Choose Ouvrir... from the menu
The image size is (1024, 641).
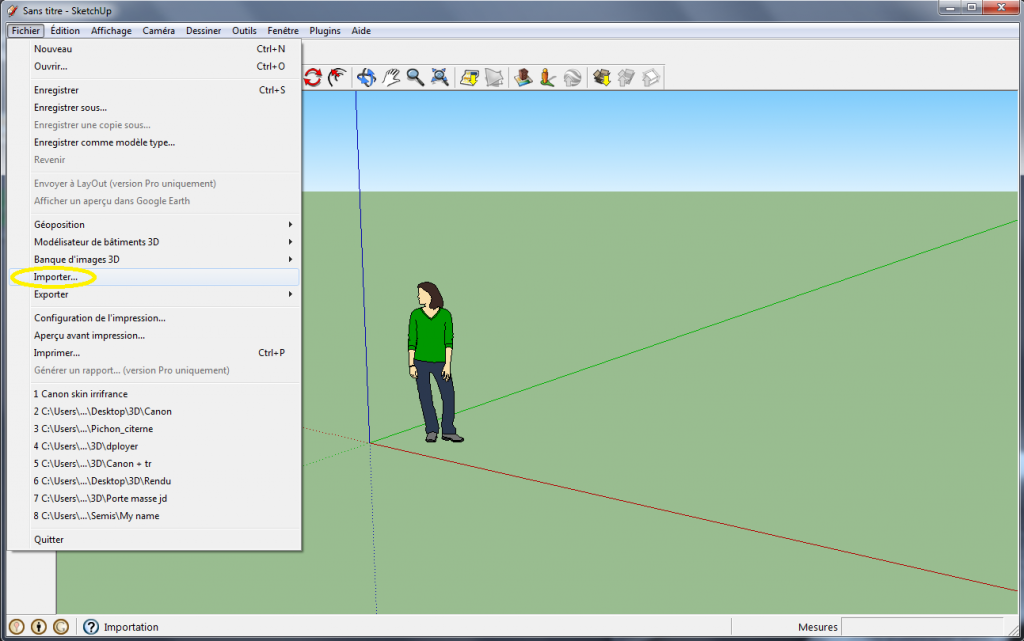click(154, 67)
